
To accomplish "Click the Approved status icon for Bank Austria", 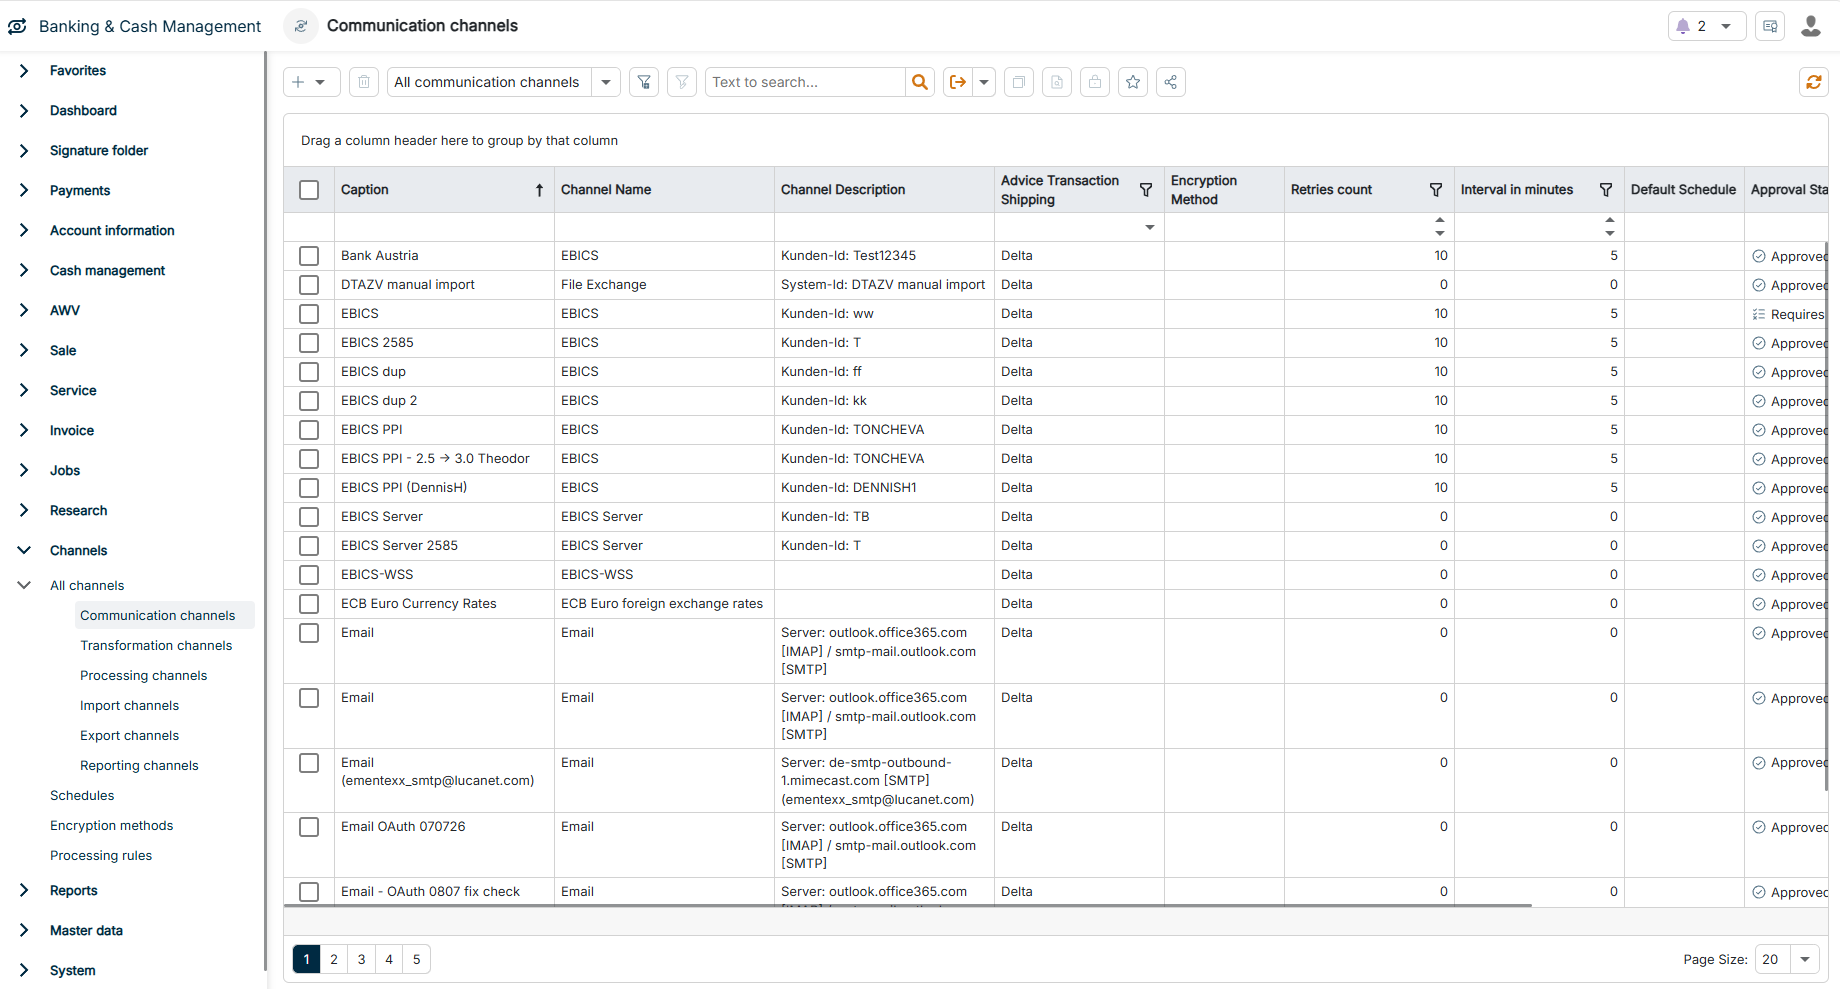I will 1759,256.
